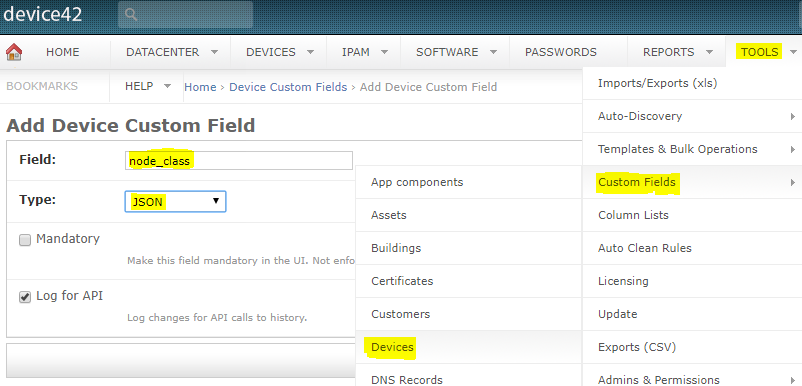This screenshot has width=802, height=386.
Task: Choose Customers in custom fields submenu
Action: (x=469, y=314)
